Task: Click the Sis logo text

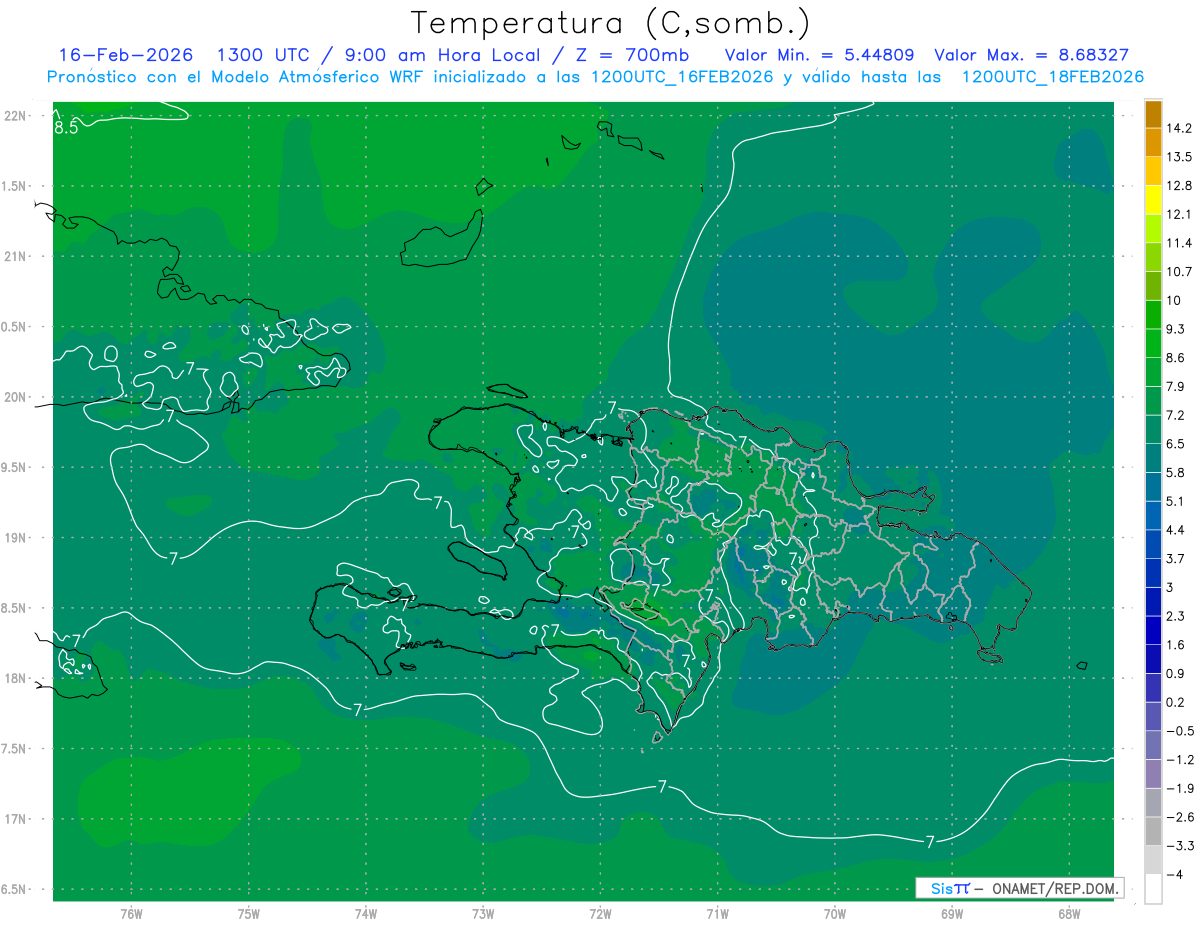Action: coord(943,888)
